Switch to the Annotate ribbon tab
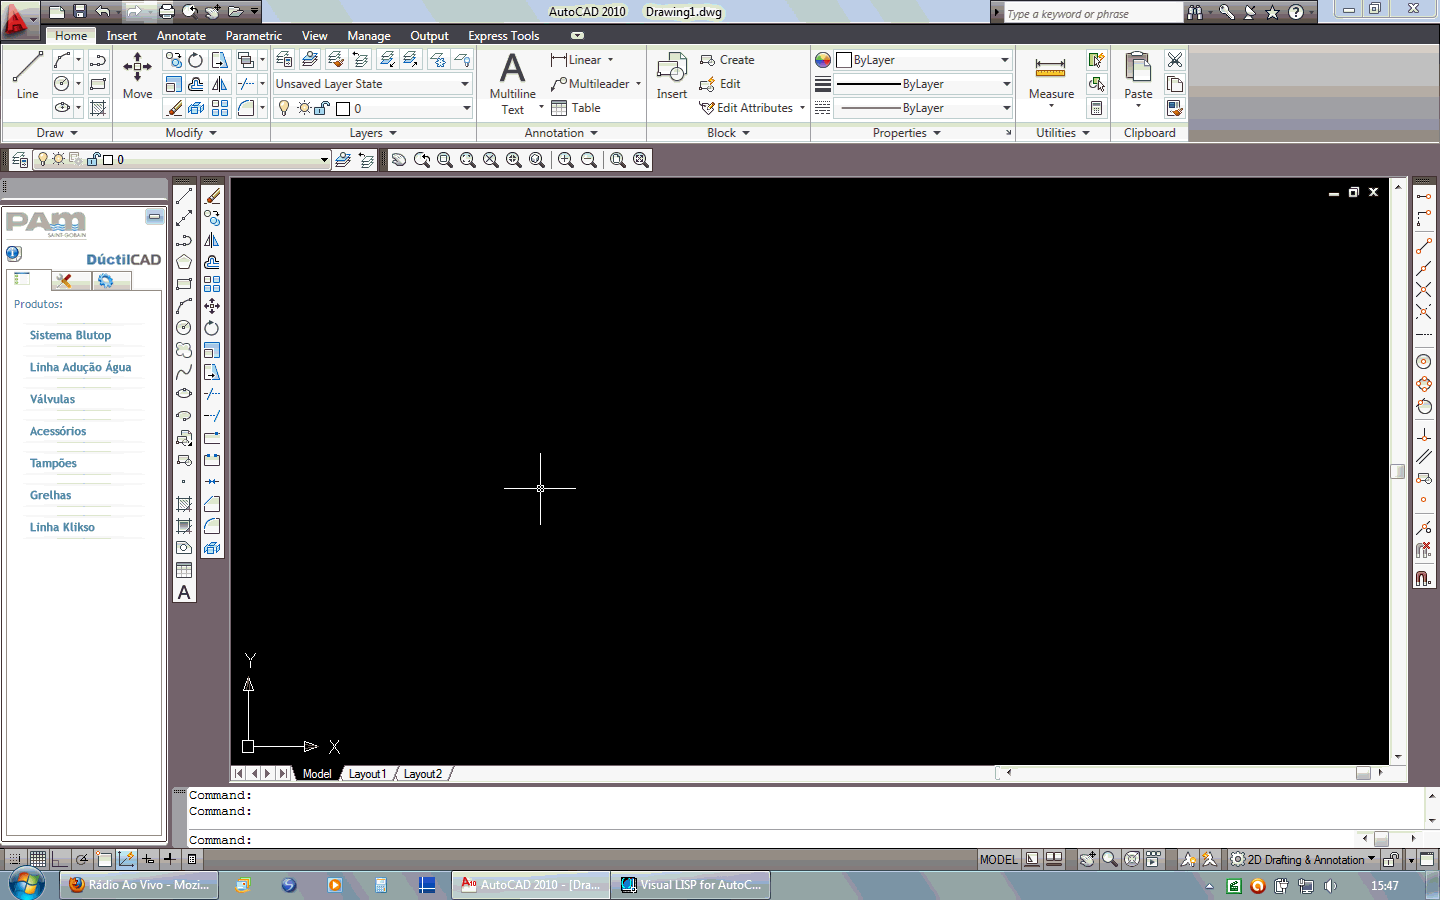This screenshot has width=1440, height=900. pyautogui.click(x=181, y=36)
